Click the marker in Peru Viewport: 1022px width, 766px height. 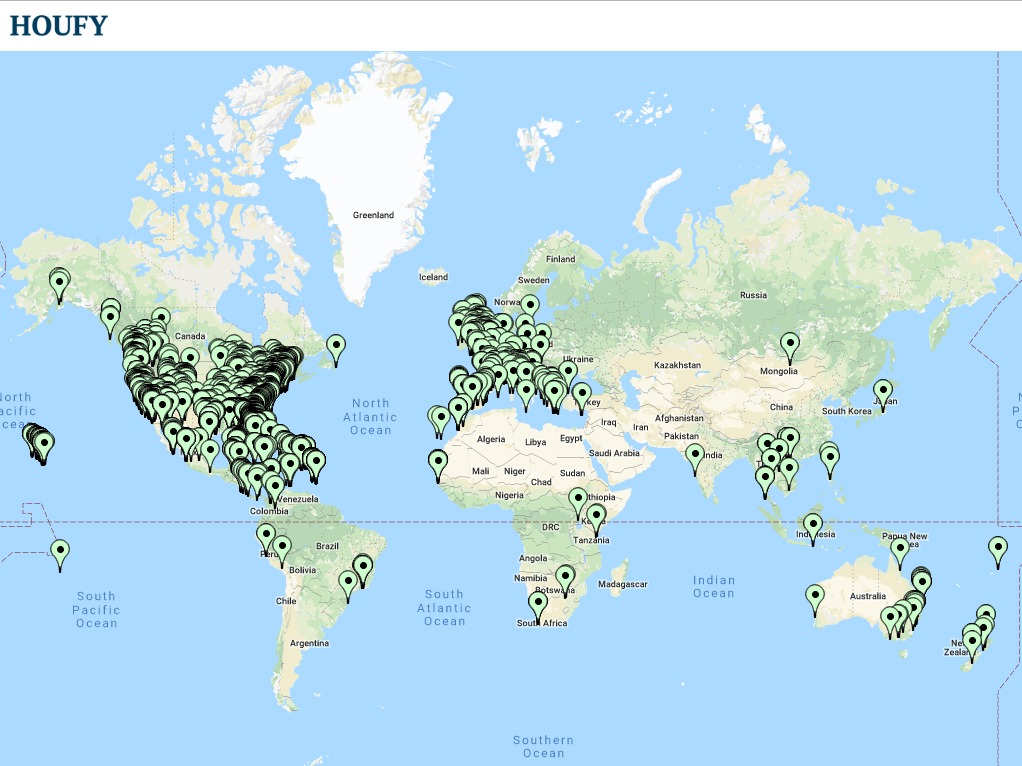click(x=266, y=536)
